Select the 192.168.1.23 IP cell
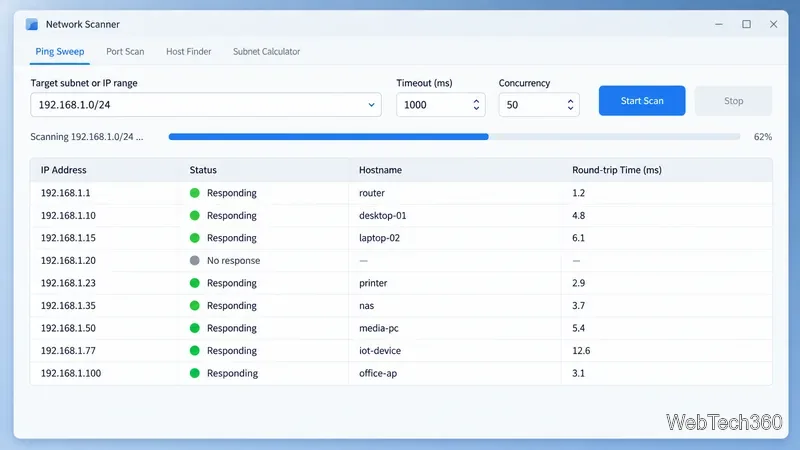 pyautogui.click(x=68, y=283)
